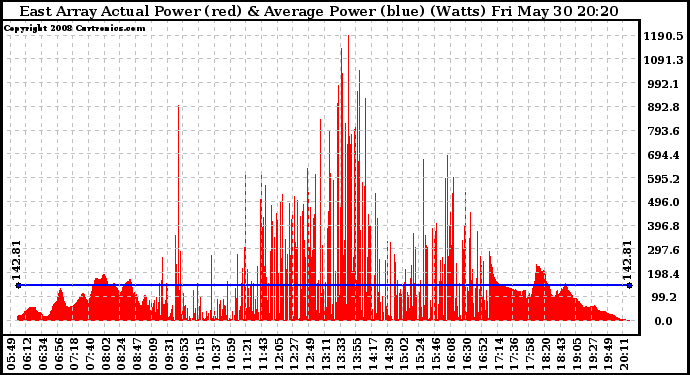
Task: Click the y-axis value 892.8
Action: click(x=663, y=107)
